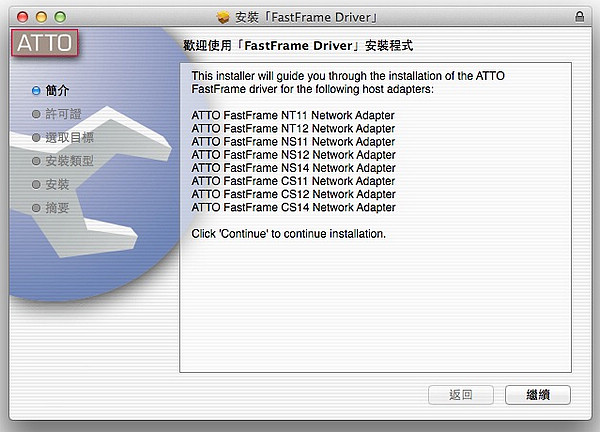Select the blue 簡介 step bullet
The image size is (600, 432).
(36, 91)
